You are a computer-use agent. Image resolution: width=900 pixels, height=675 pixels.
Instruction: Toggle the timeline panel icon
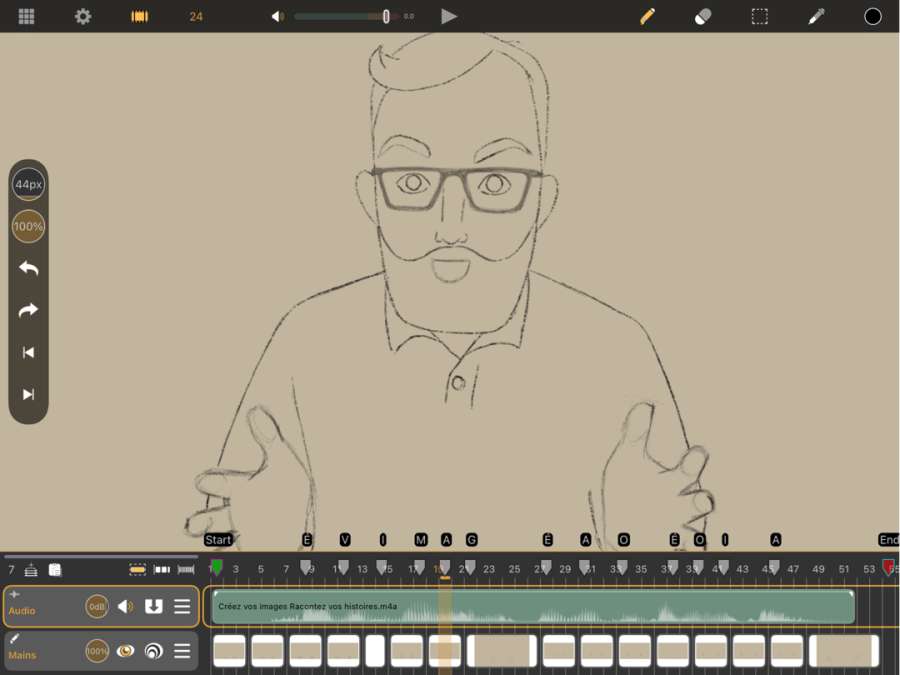[x=140, y=16]
